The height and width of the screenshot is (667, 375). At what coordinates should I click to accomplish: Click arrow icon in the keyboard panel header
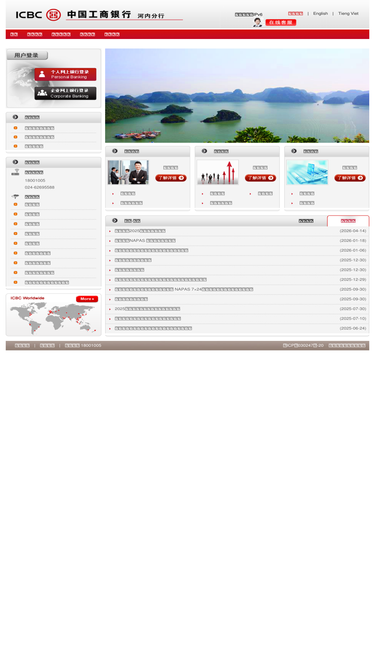pos(294,151)
